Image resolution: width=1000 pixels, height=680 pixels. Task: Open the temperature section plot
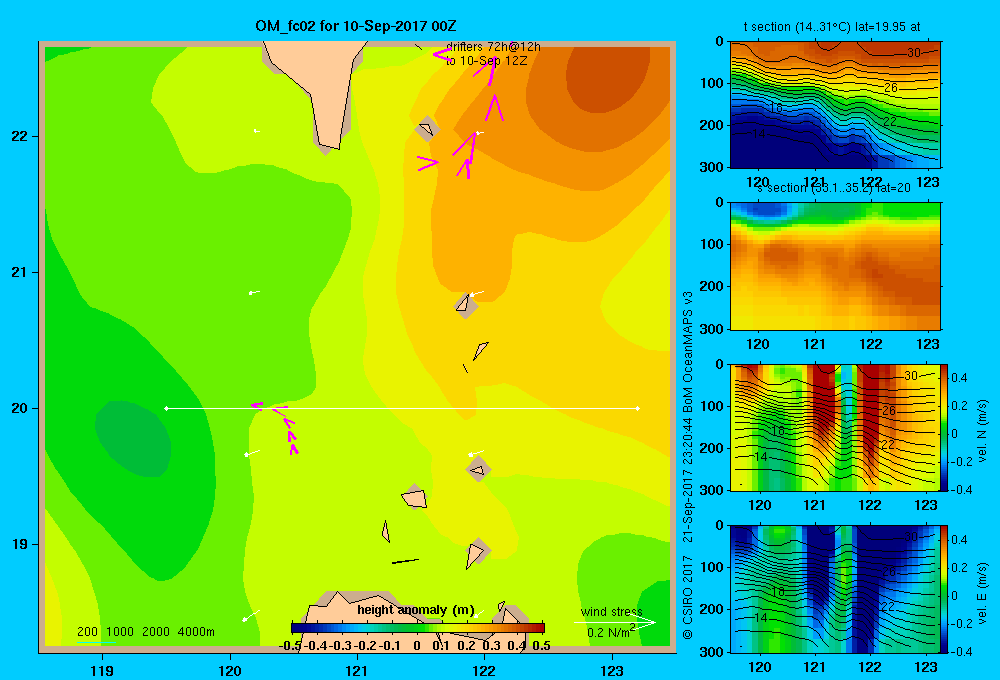835,105
